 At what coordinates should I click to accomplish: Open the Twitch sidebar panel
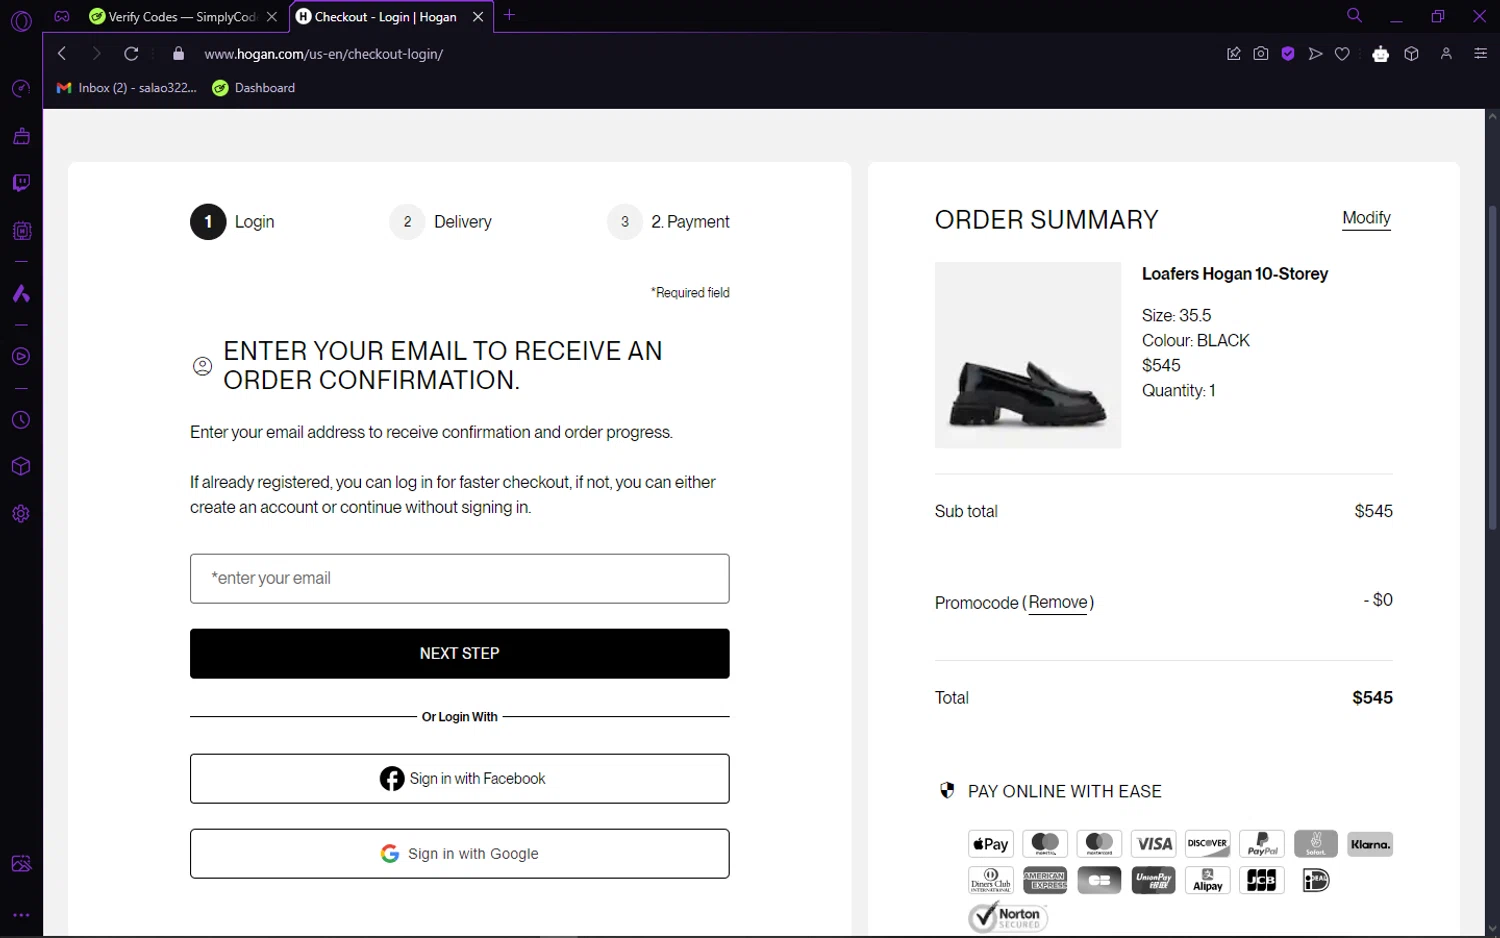pyautogui.click(x=21, y=183)
